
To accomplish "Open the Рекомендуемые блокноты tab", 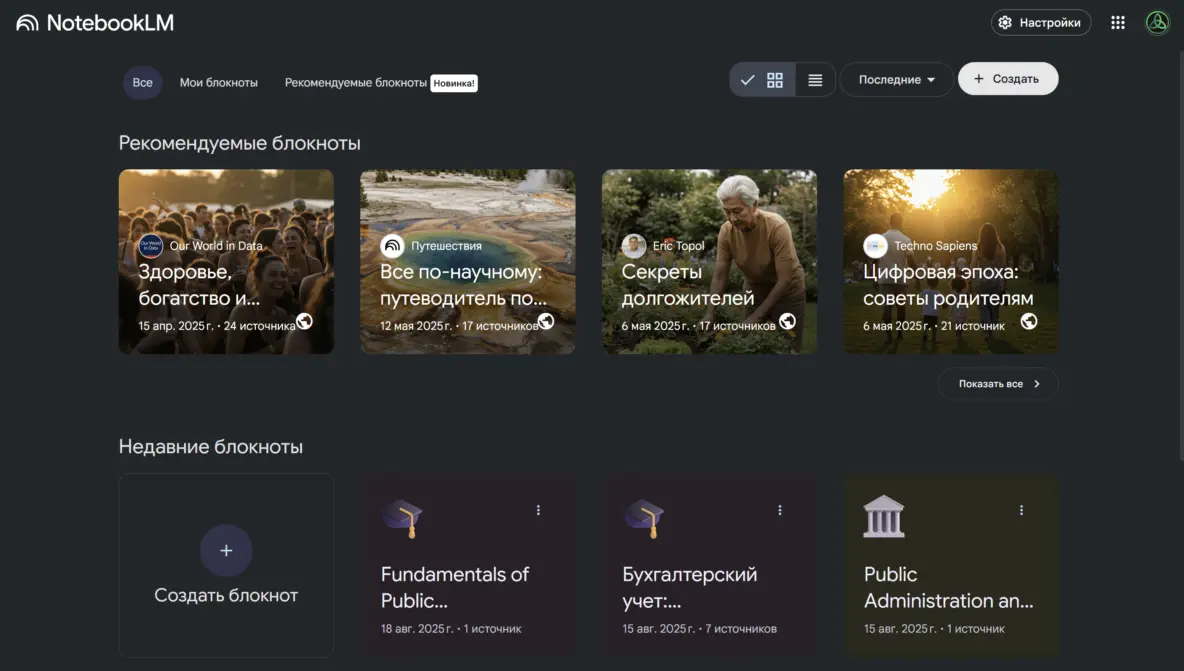I will pyautogui.click(x=356, y=83).
